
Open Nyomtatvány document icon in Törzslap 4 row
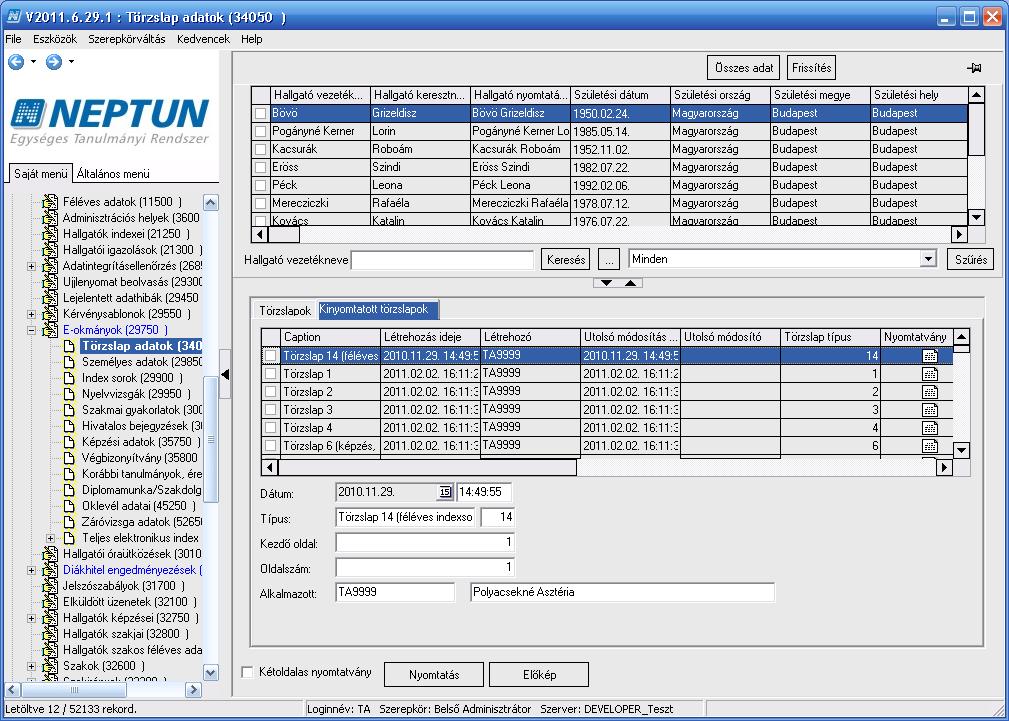click(x=930, y=427)
